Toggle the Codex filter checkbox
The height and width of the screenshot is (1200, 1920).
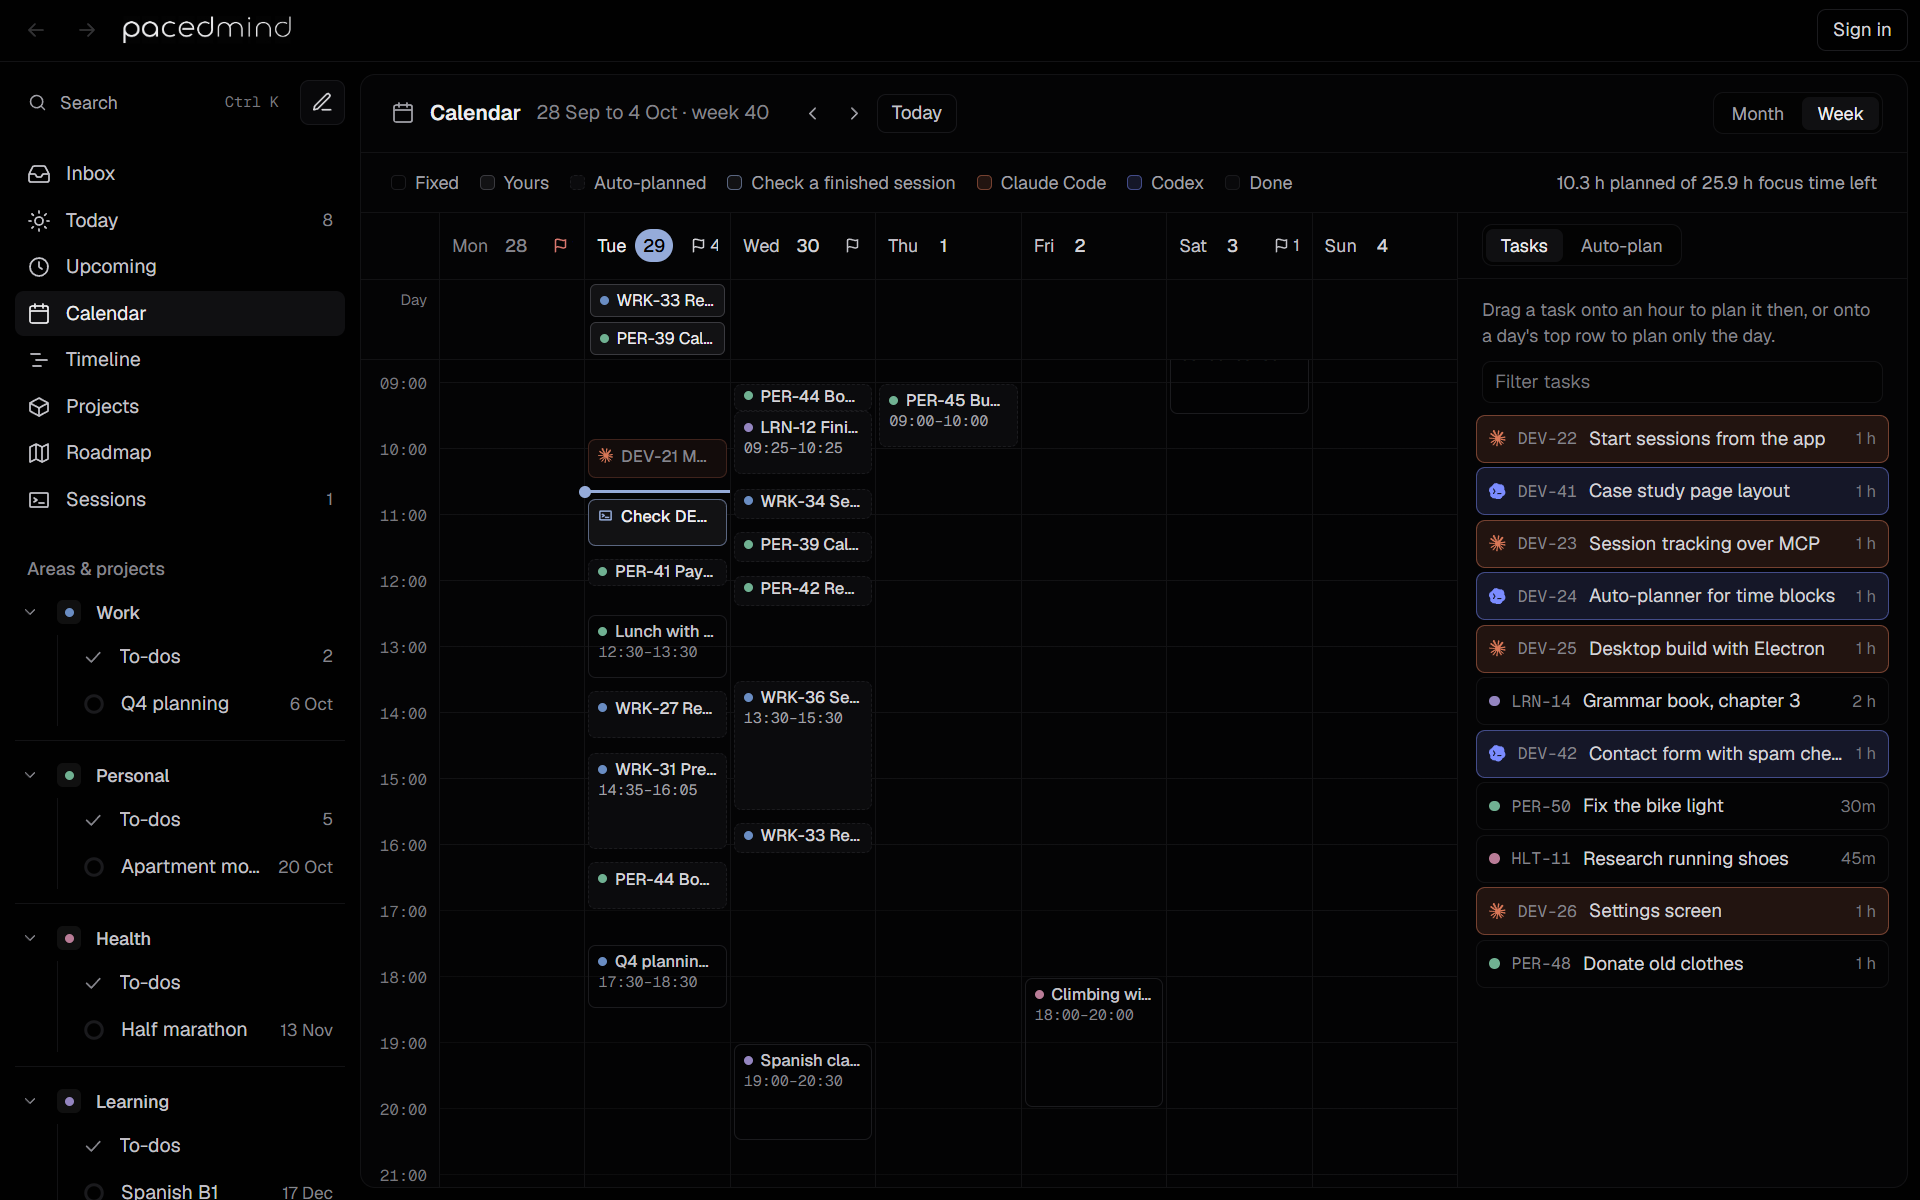(x=1134, y=183)
